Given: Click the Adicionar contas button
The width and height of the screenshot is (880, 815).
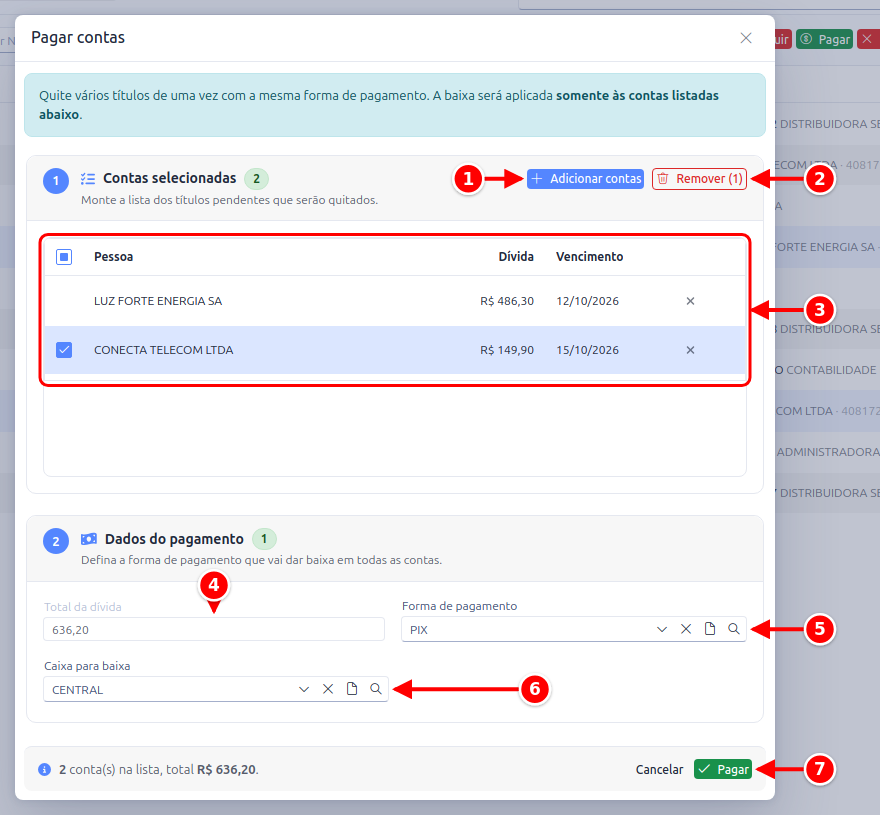Looking at the screenshot, I should 585,178.
